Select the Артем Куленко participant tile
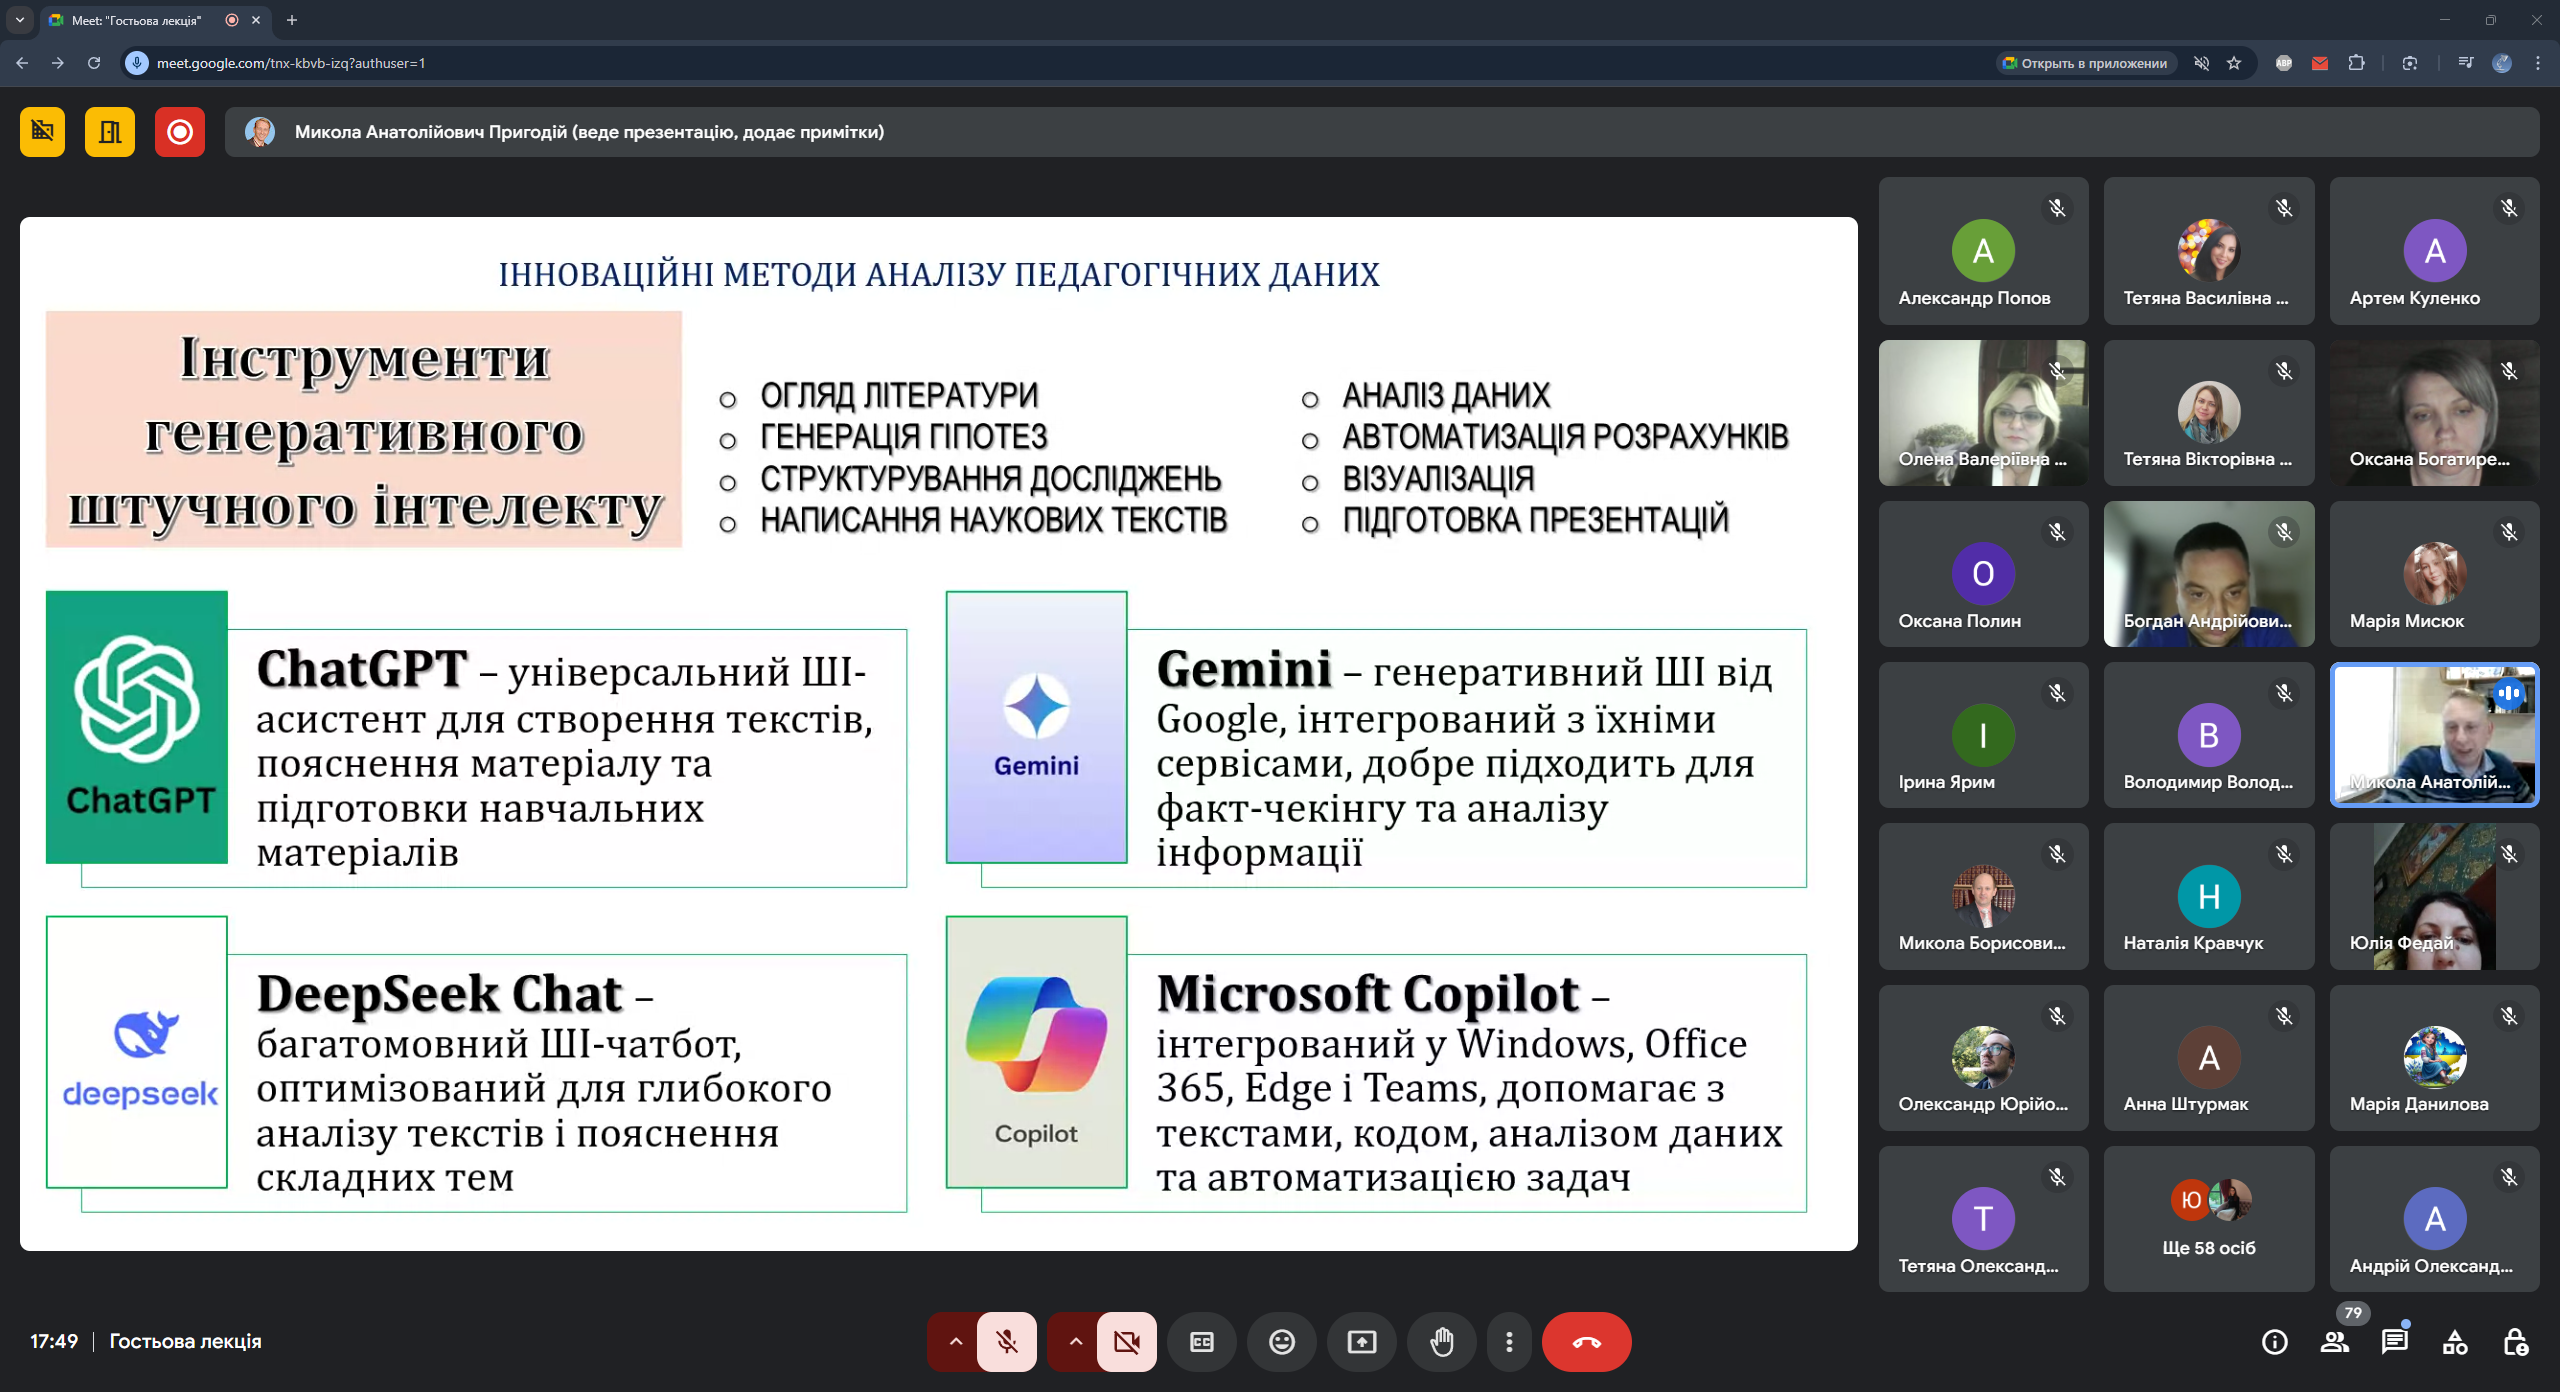This screenshot has height=1392, width=2560. click(x=2434, y=251)
